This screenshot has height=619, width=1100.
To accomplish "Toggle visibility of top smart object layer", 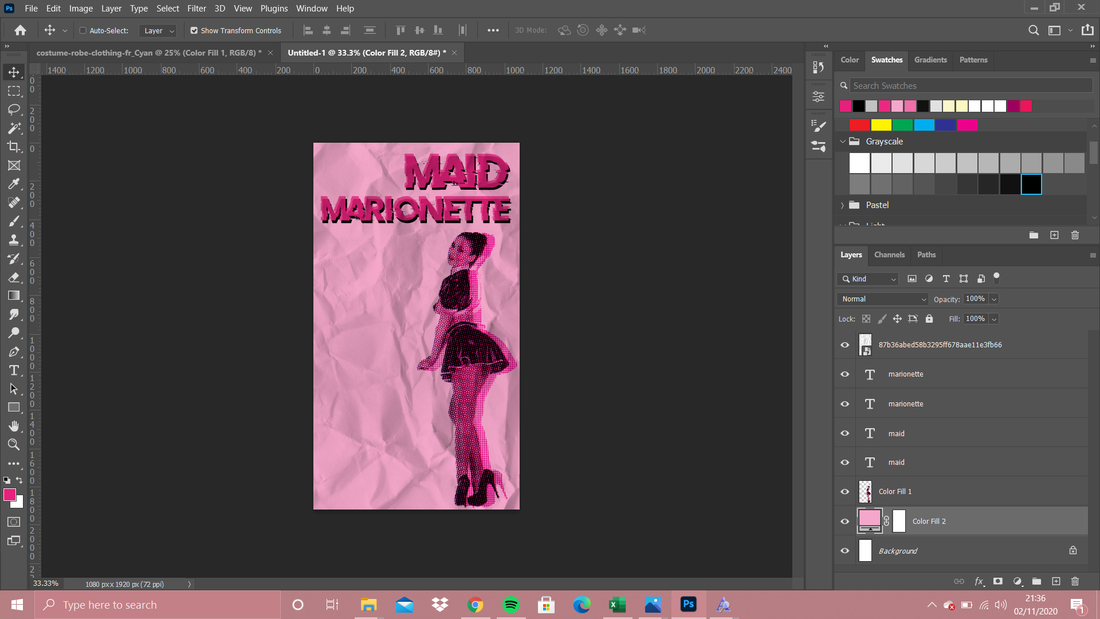I will (845, 345).
